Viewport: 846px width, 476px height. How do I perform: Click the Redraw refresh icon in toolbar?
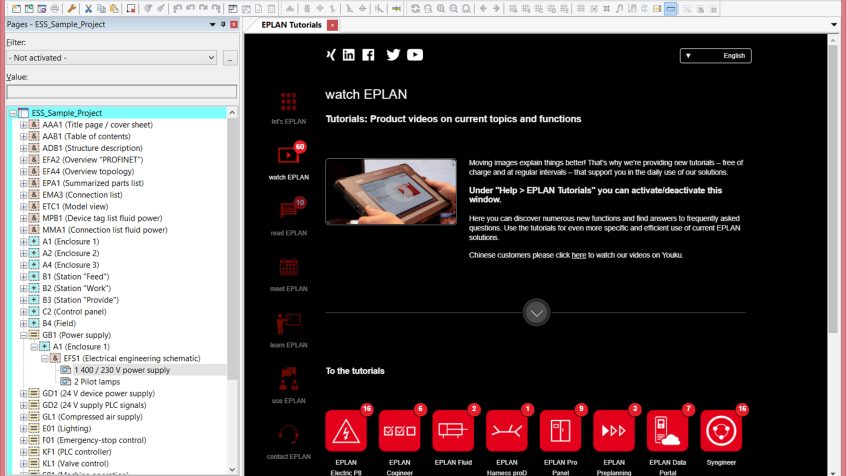click(415, 9)
